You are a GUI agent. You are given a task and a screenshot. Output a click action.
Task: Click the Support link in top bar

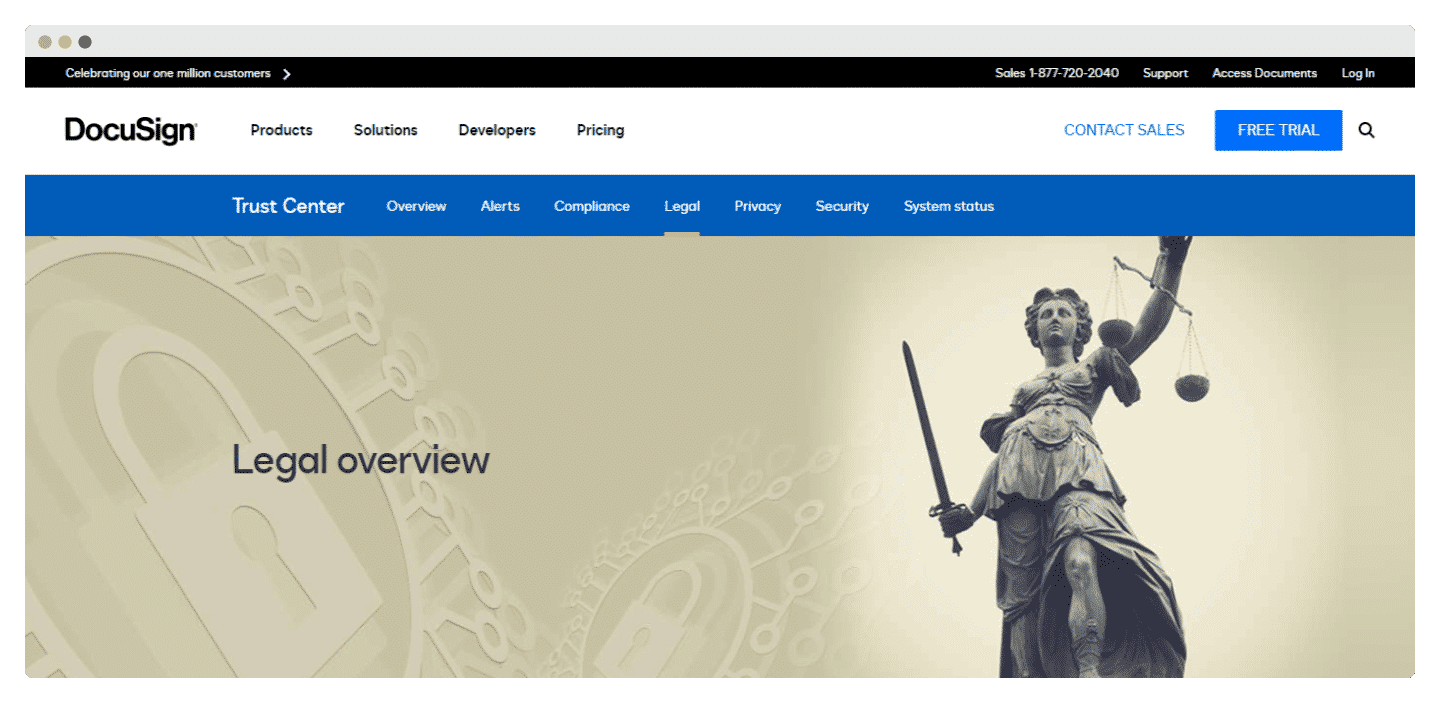1165,73
